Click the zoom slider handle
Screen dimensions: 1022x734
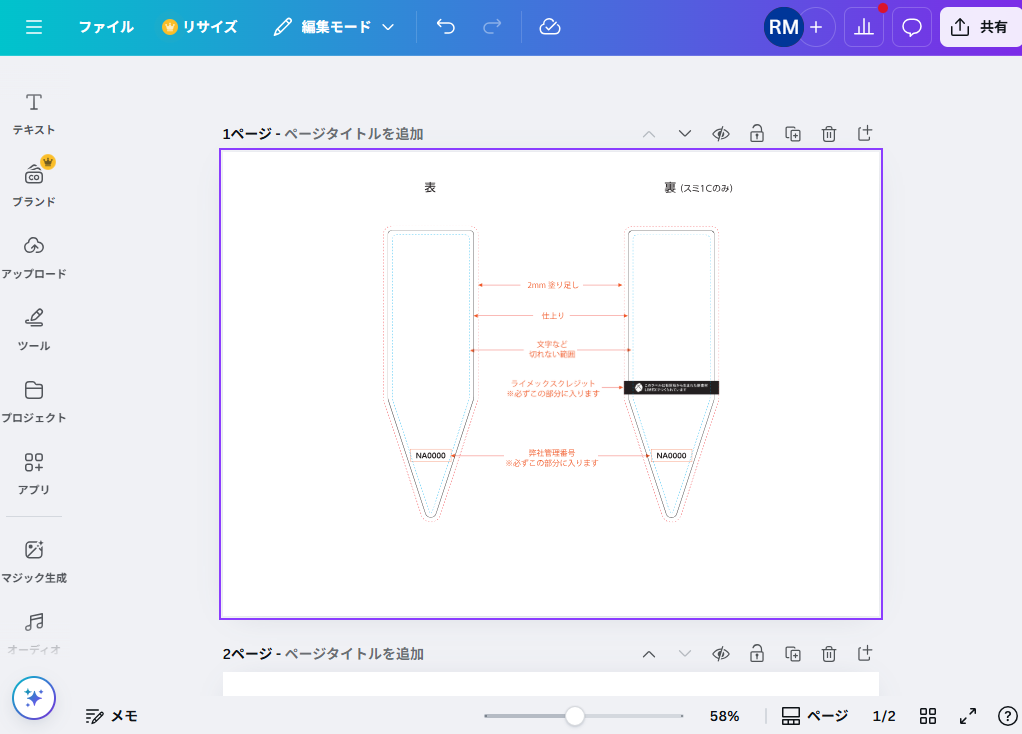click(x=575, y=716)
